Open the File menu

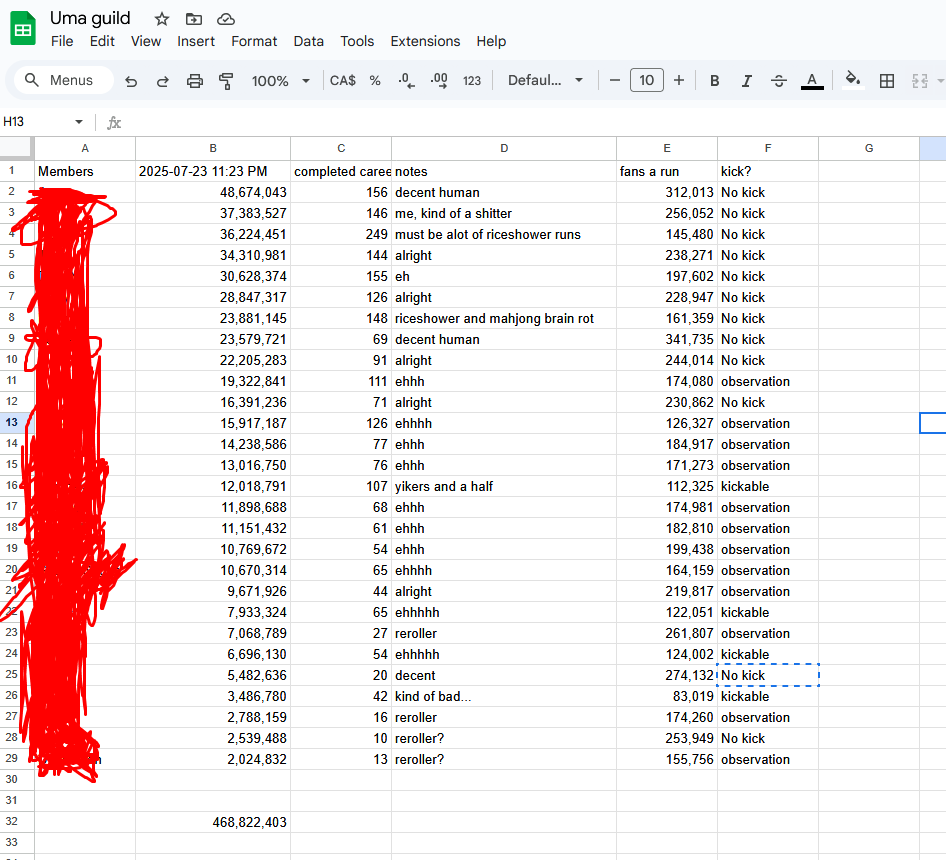click(62, 41)
